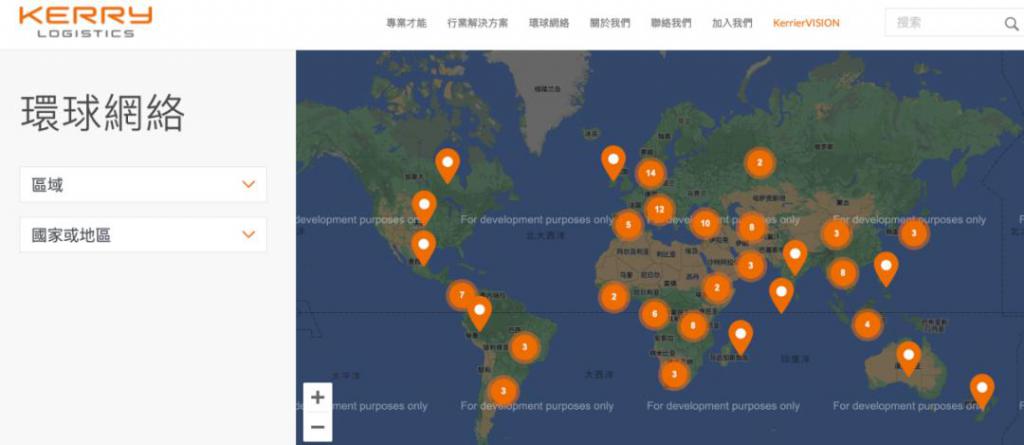Image resolution: width=1024 pixels, height=445 pixels.
Task: Go to the 環球網絡 menu item
Action: point(548,23)
